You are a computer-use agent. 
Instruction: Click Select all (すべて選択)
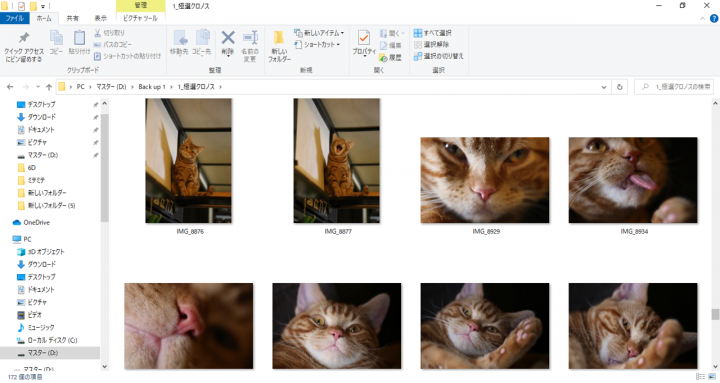click(x=433, y=33)
